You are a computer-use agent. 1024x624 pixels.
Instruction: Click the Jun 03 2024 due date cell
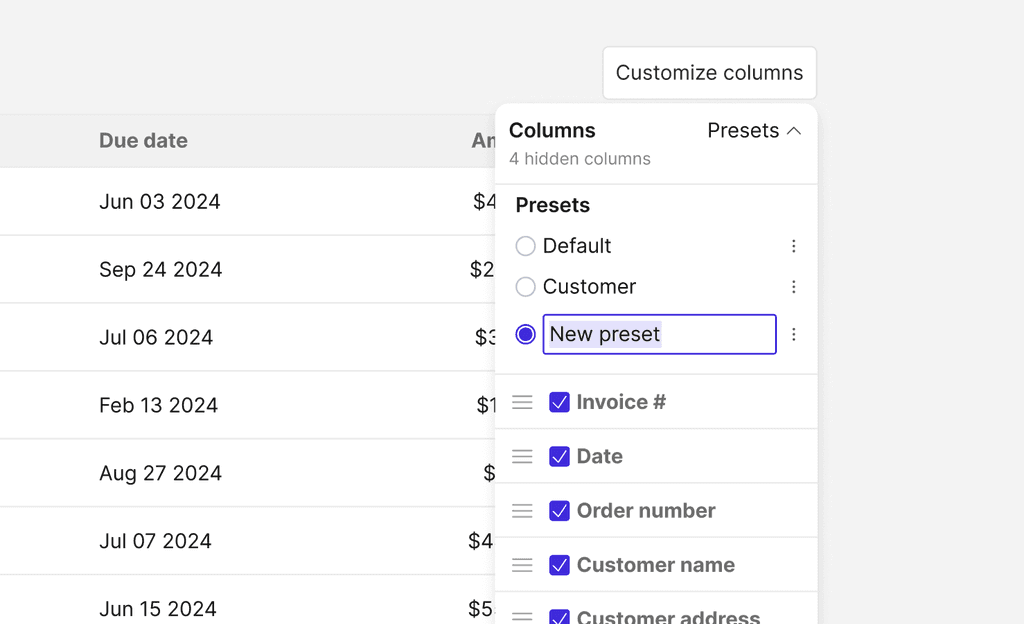(x=159, y=202)
